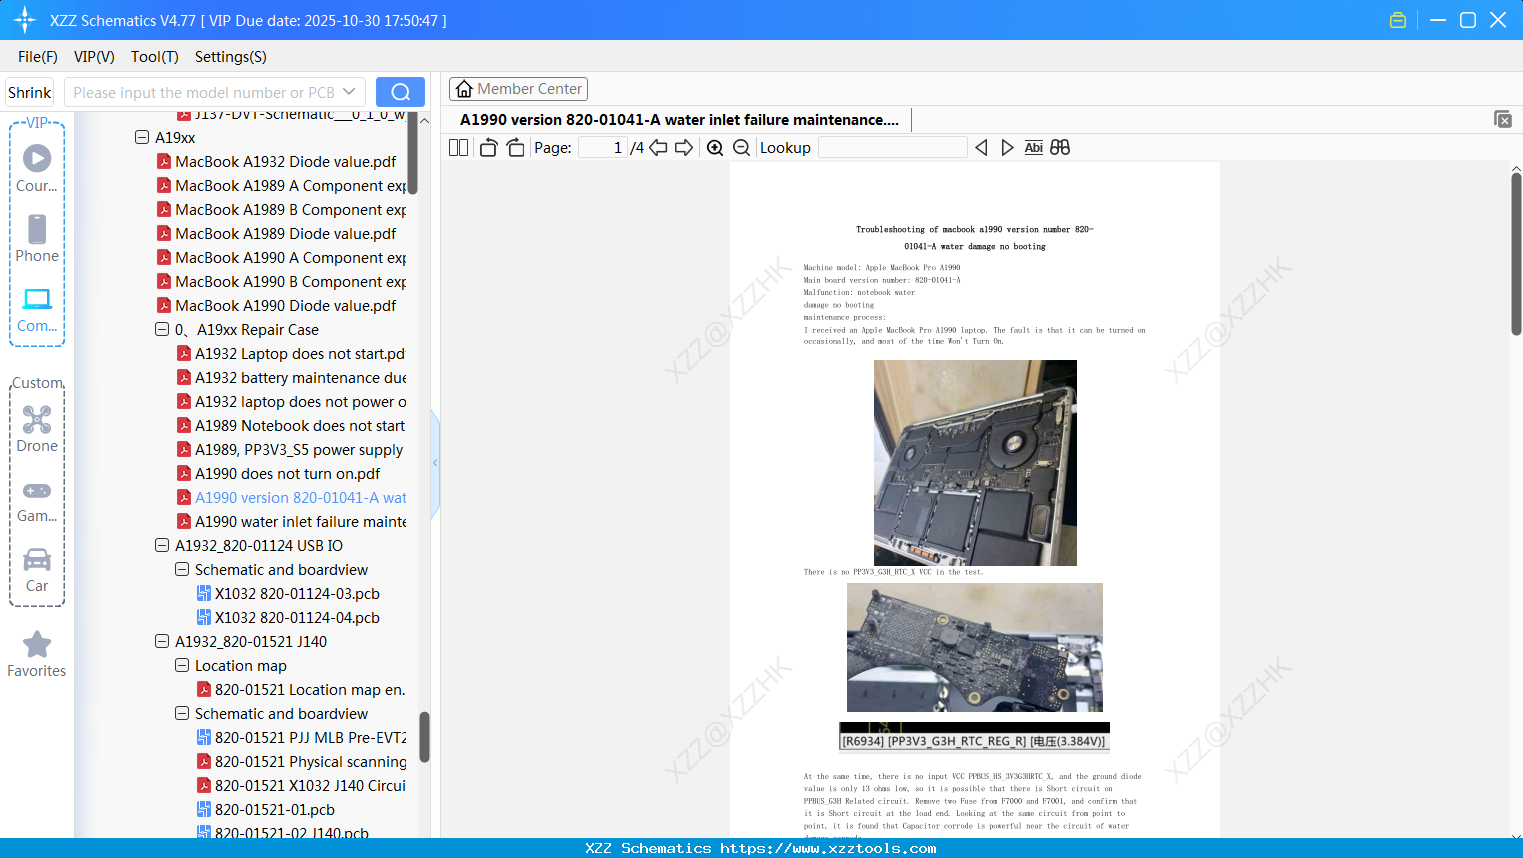Zoom out of the PDF document
Image resolution: width=1523 pixels, height=858 pixels.
742,148
